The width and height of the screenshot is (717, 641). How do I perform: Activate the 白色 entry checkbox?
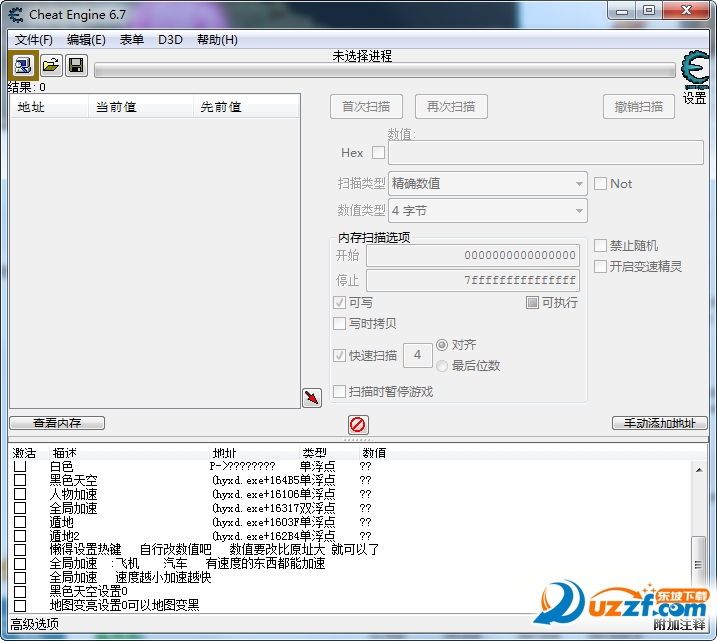pos(20,466)
